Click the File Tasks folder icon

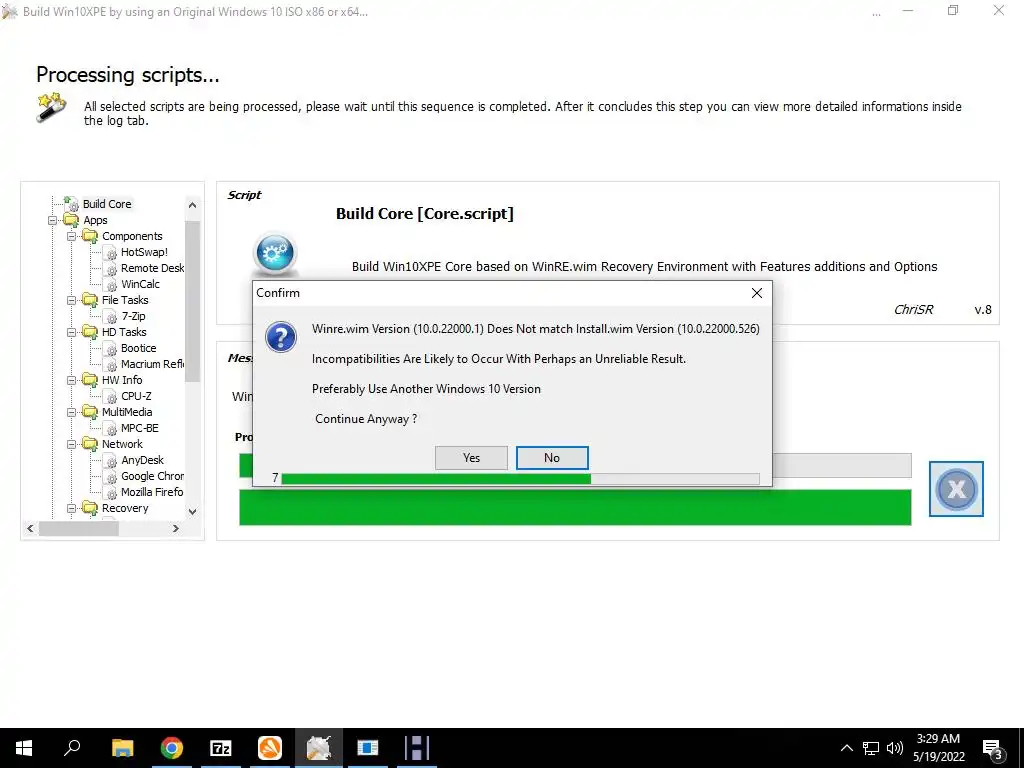coord(90,300)
